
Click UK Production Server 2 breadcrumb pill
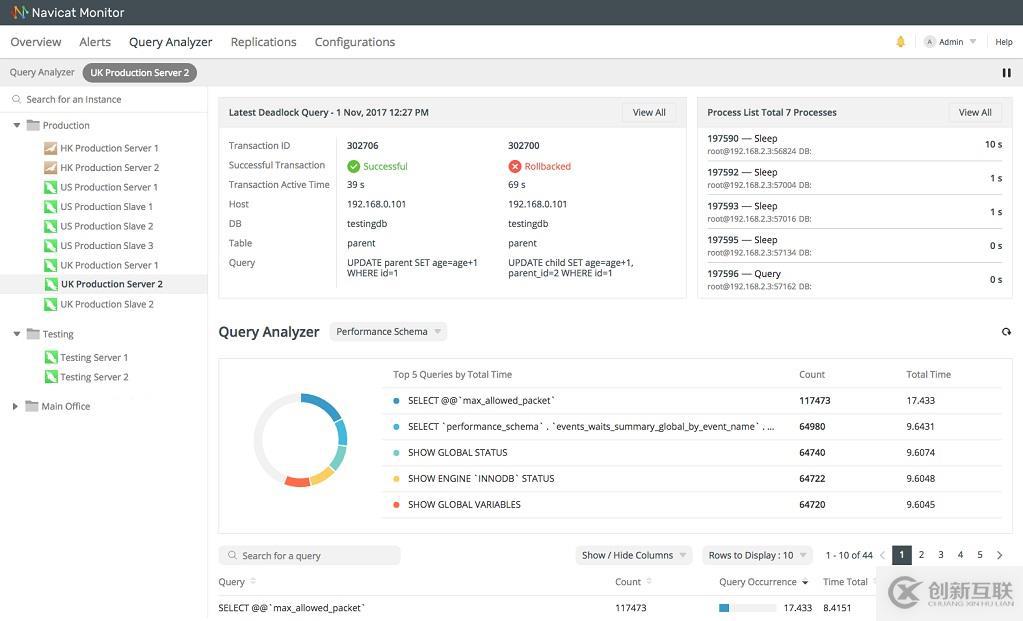point(140,72)
